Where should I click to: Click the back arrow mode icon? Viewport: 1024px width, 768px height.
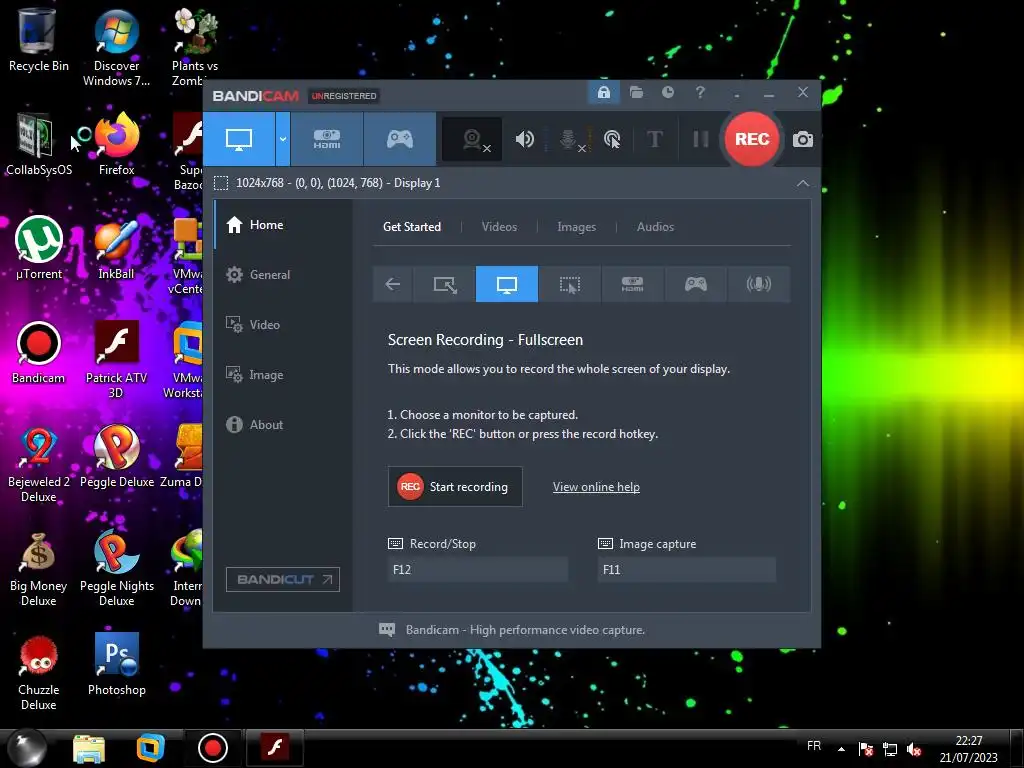(x=392, y=284)
